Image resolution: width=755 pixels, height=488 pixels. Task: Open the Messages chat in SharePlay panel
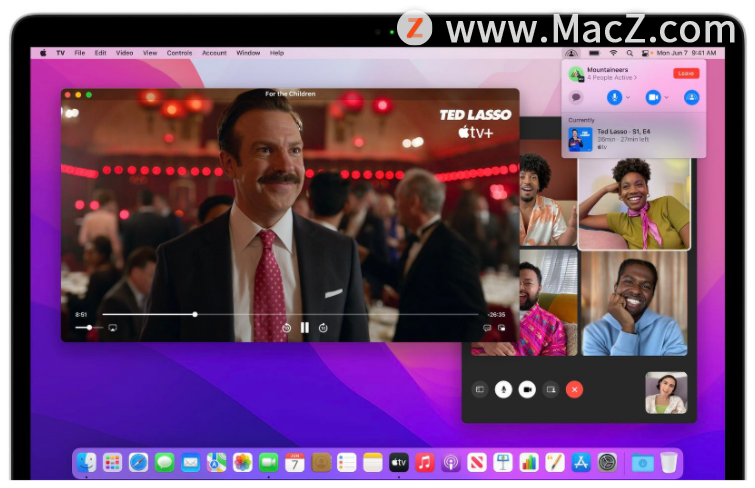tap(576, 97)
